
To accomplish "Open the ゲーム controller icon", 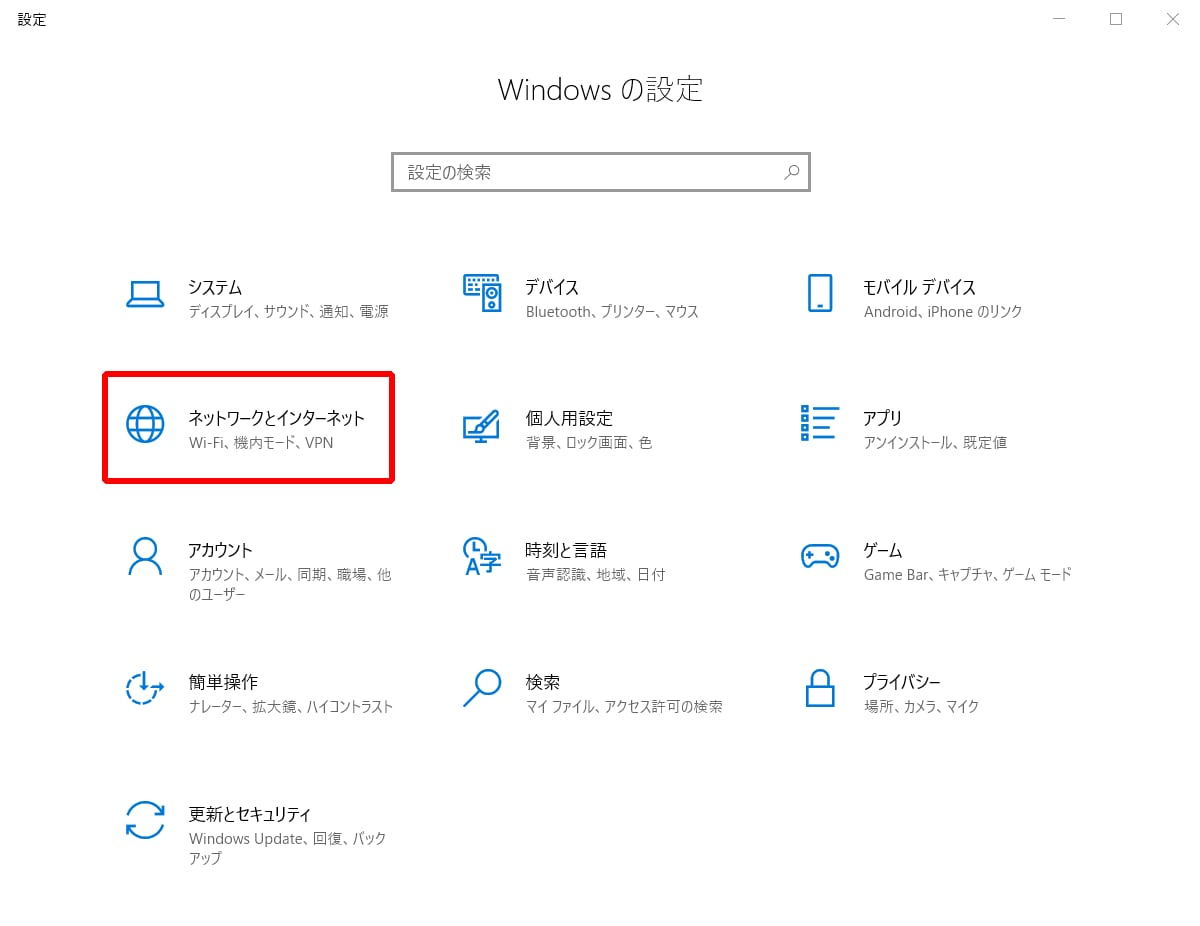I will click(820, 556).
